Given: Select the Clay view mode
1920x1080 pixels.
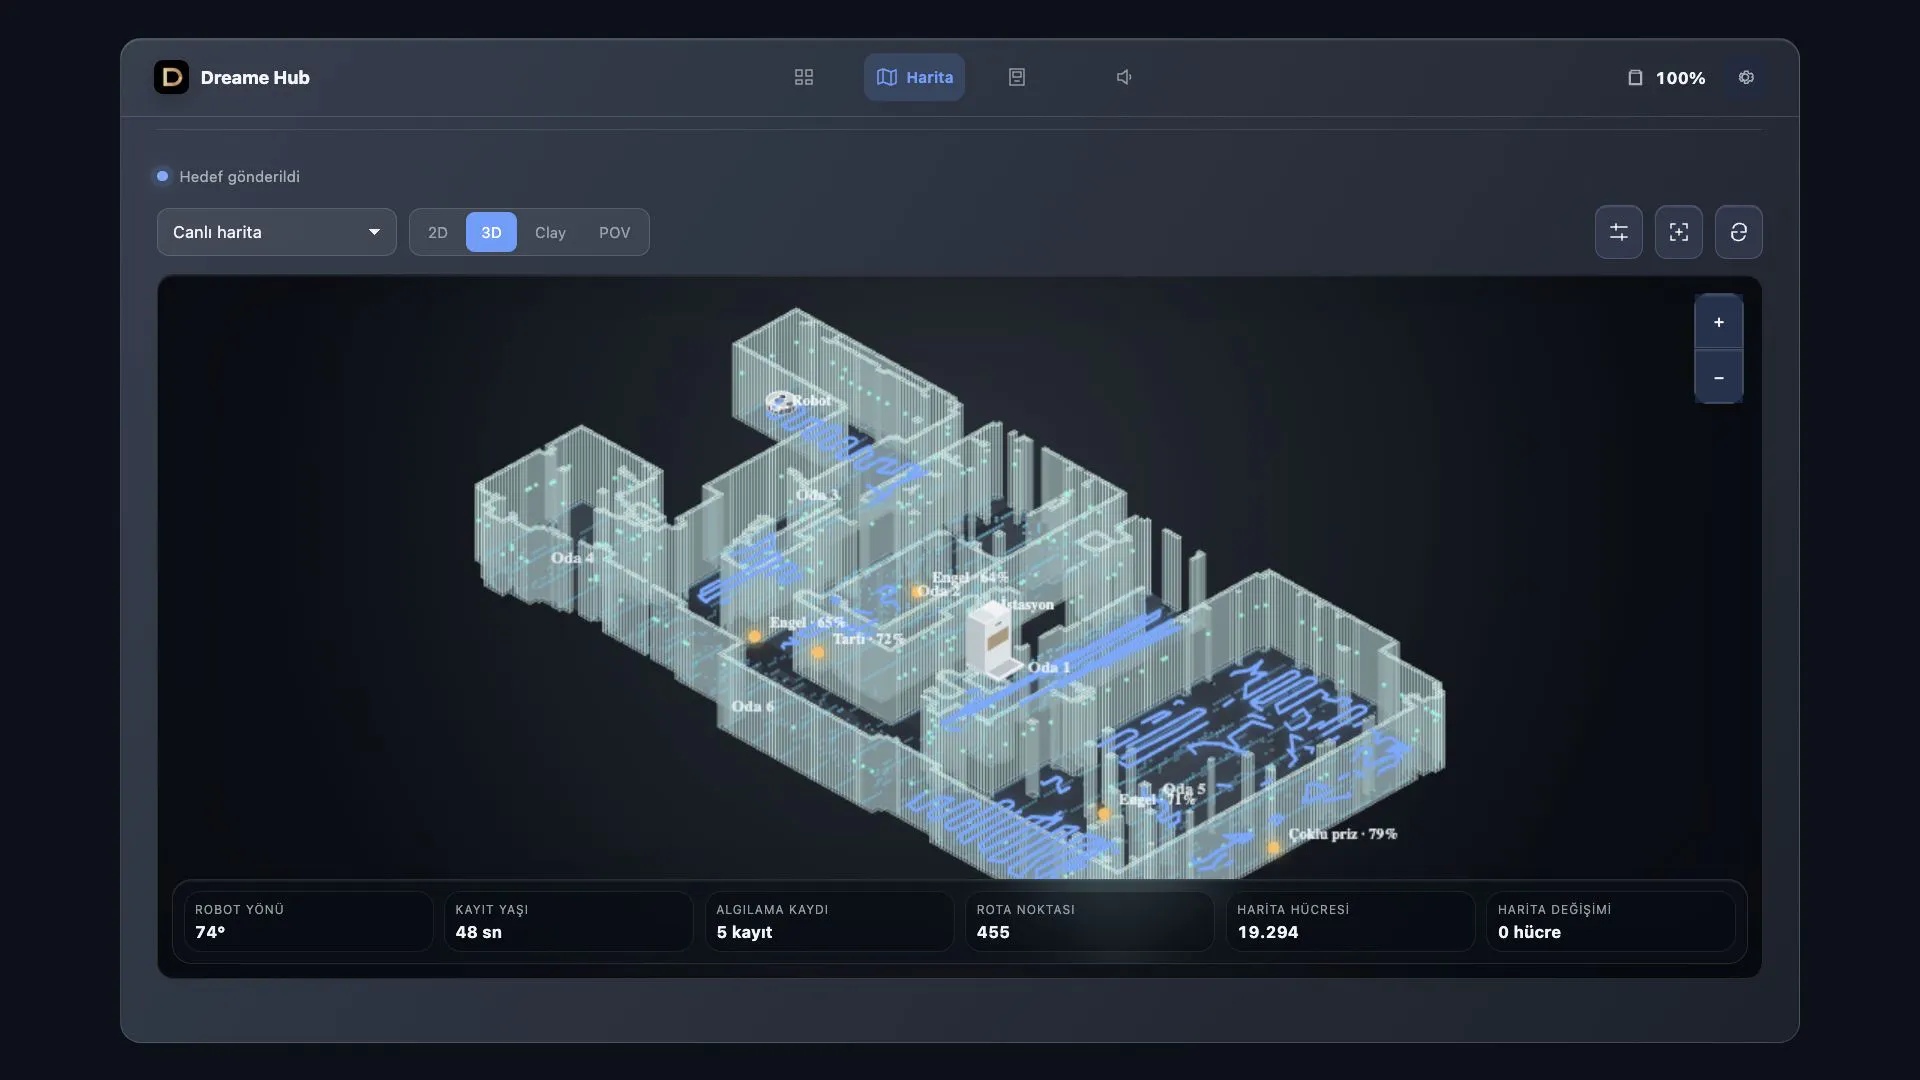Looking at the screenshot, I should click(x=550, y=232).
